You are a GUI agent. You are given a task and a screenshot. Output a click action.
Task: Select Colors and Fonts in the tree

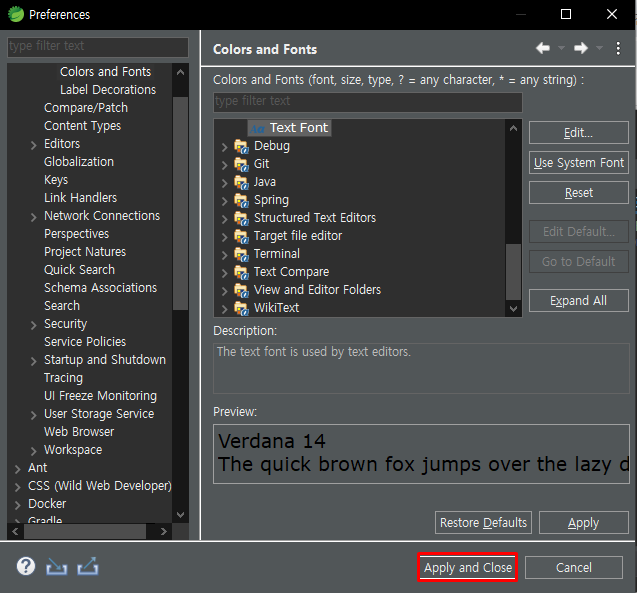pos(105,71)
